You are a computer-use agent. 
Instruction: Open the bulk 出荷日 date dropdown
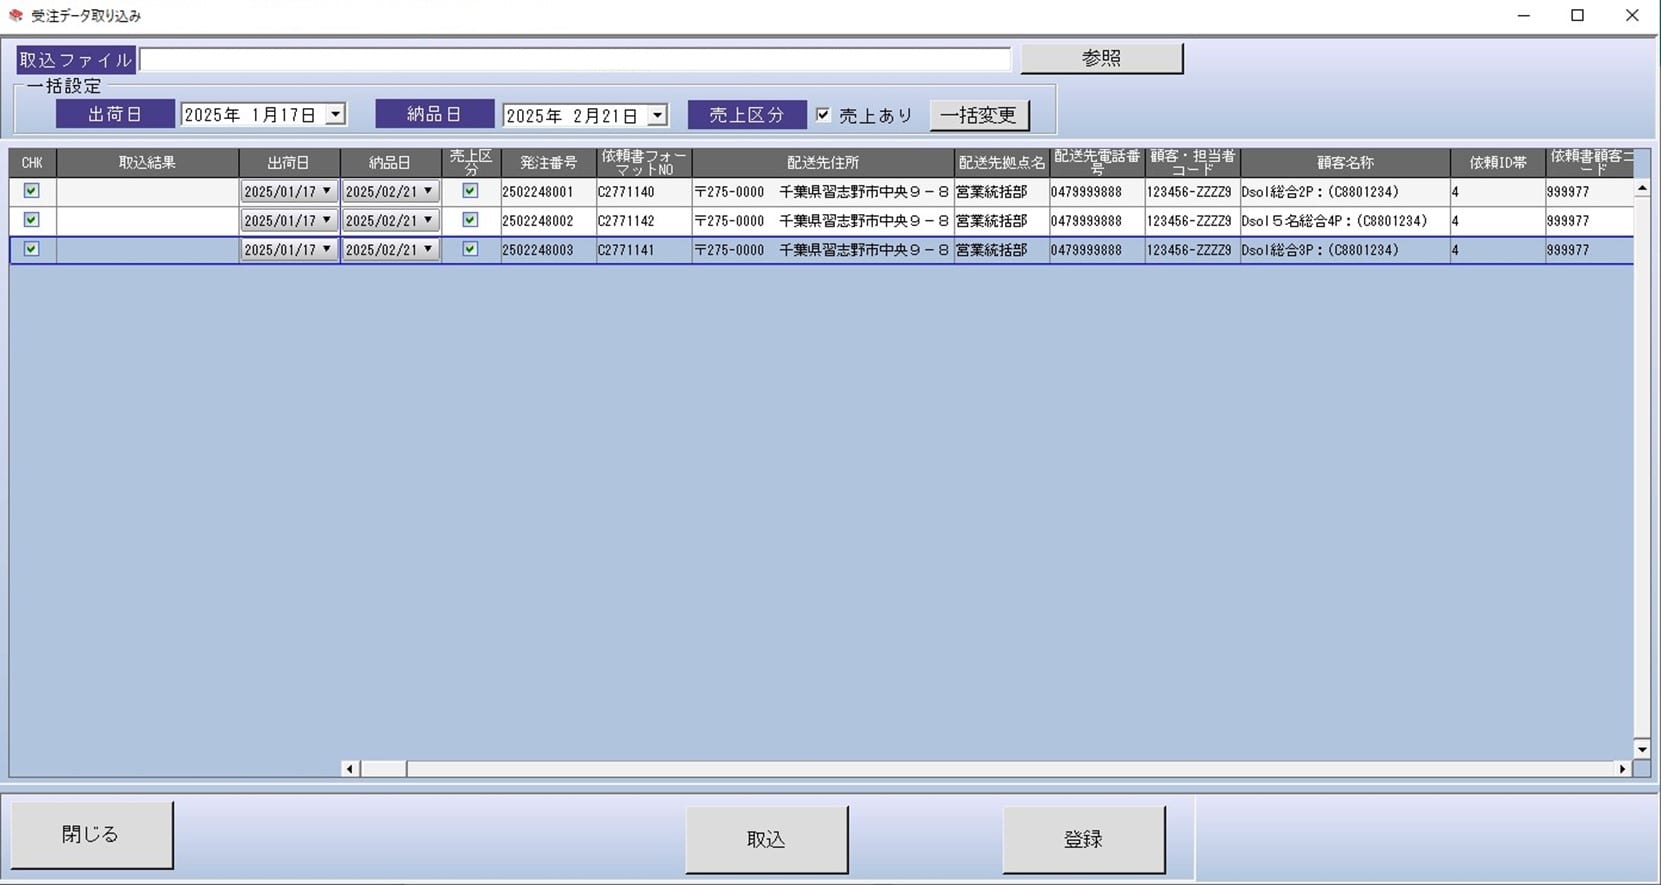(336, 115)
